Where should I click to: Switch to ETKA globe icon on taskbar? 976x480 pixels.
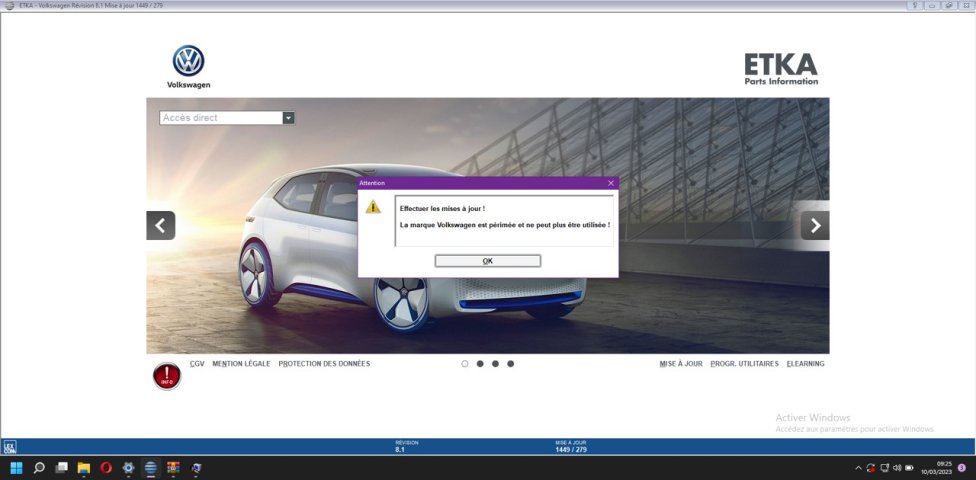tap(151, 468)
